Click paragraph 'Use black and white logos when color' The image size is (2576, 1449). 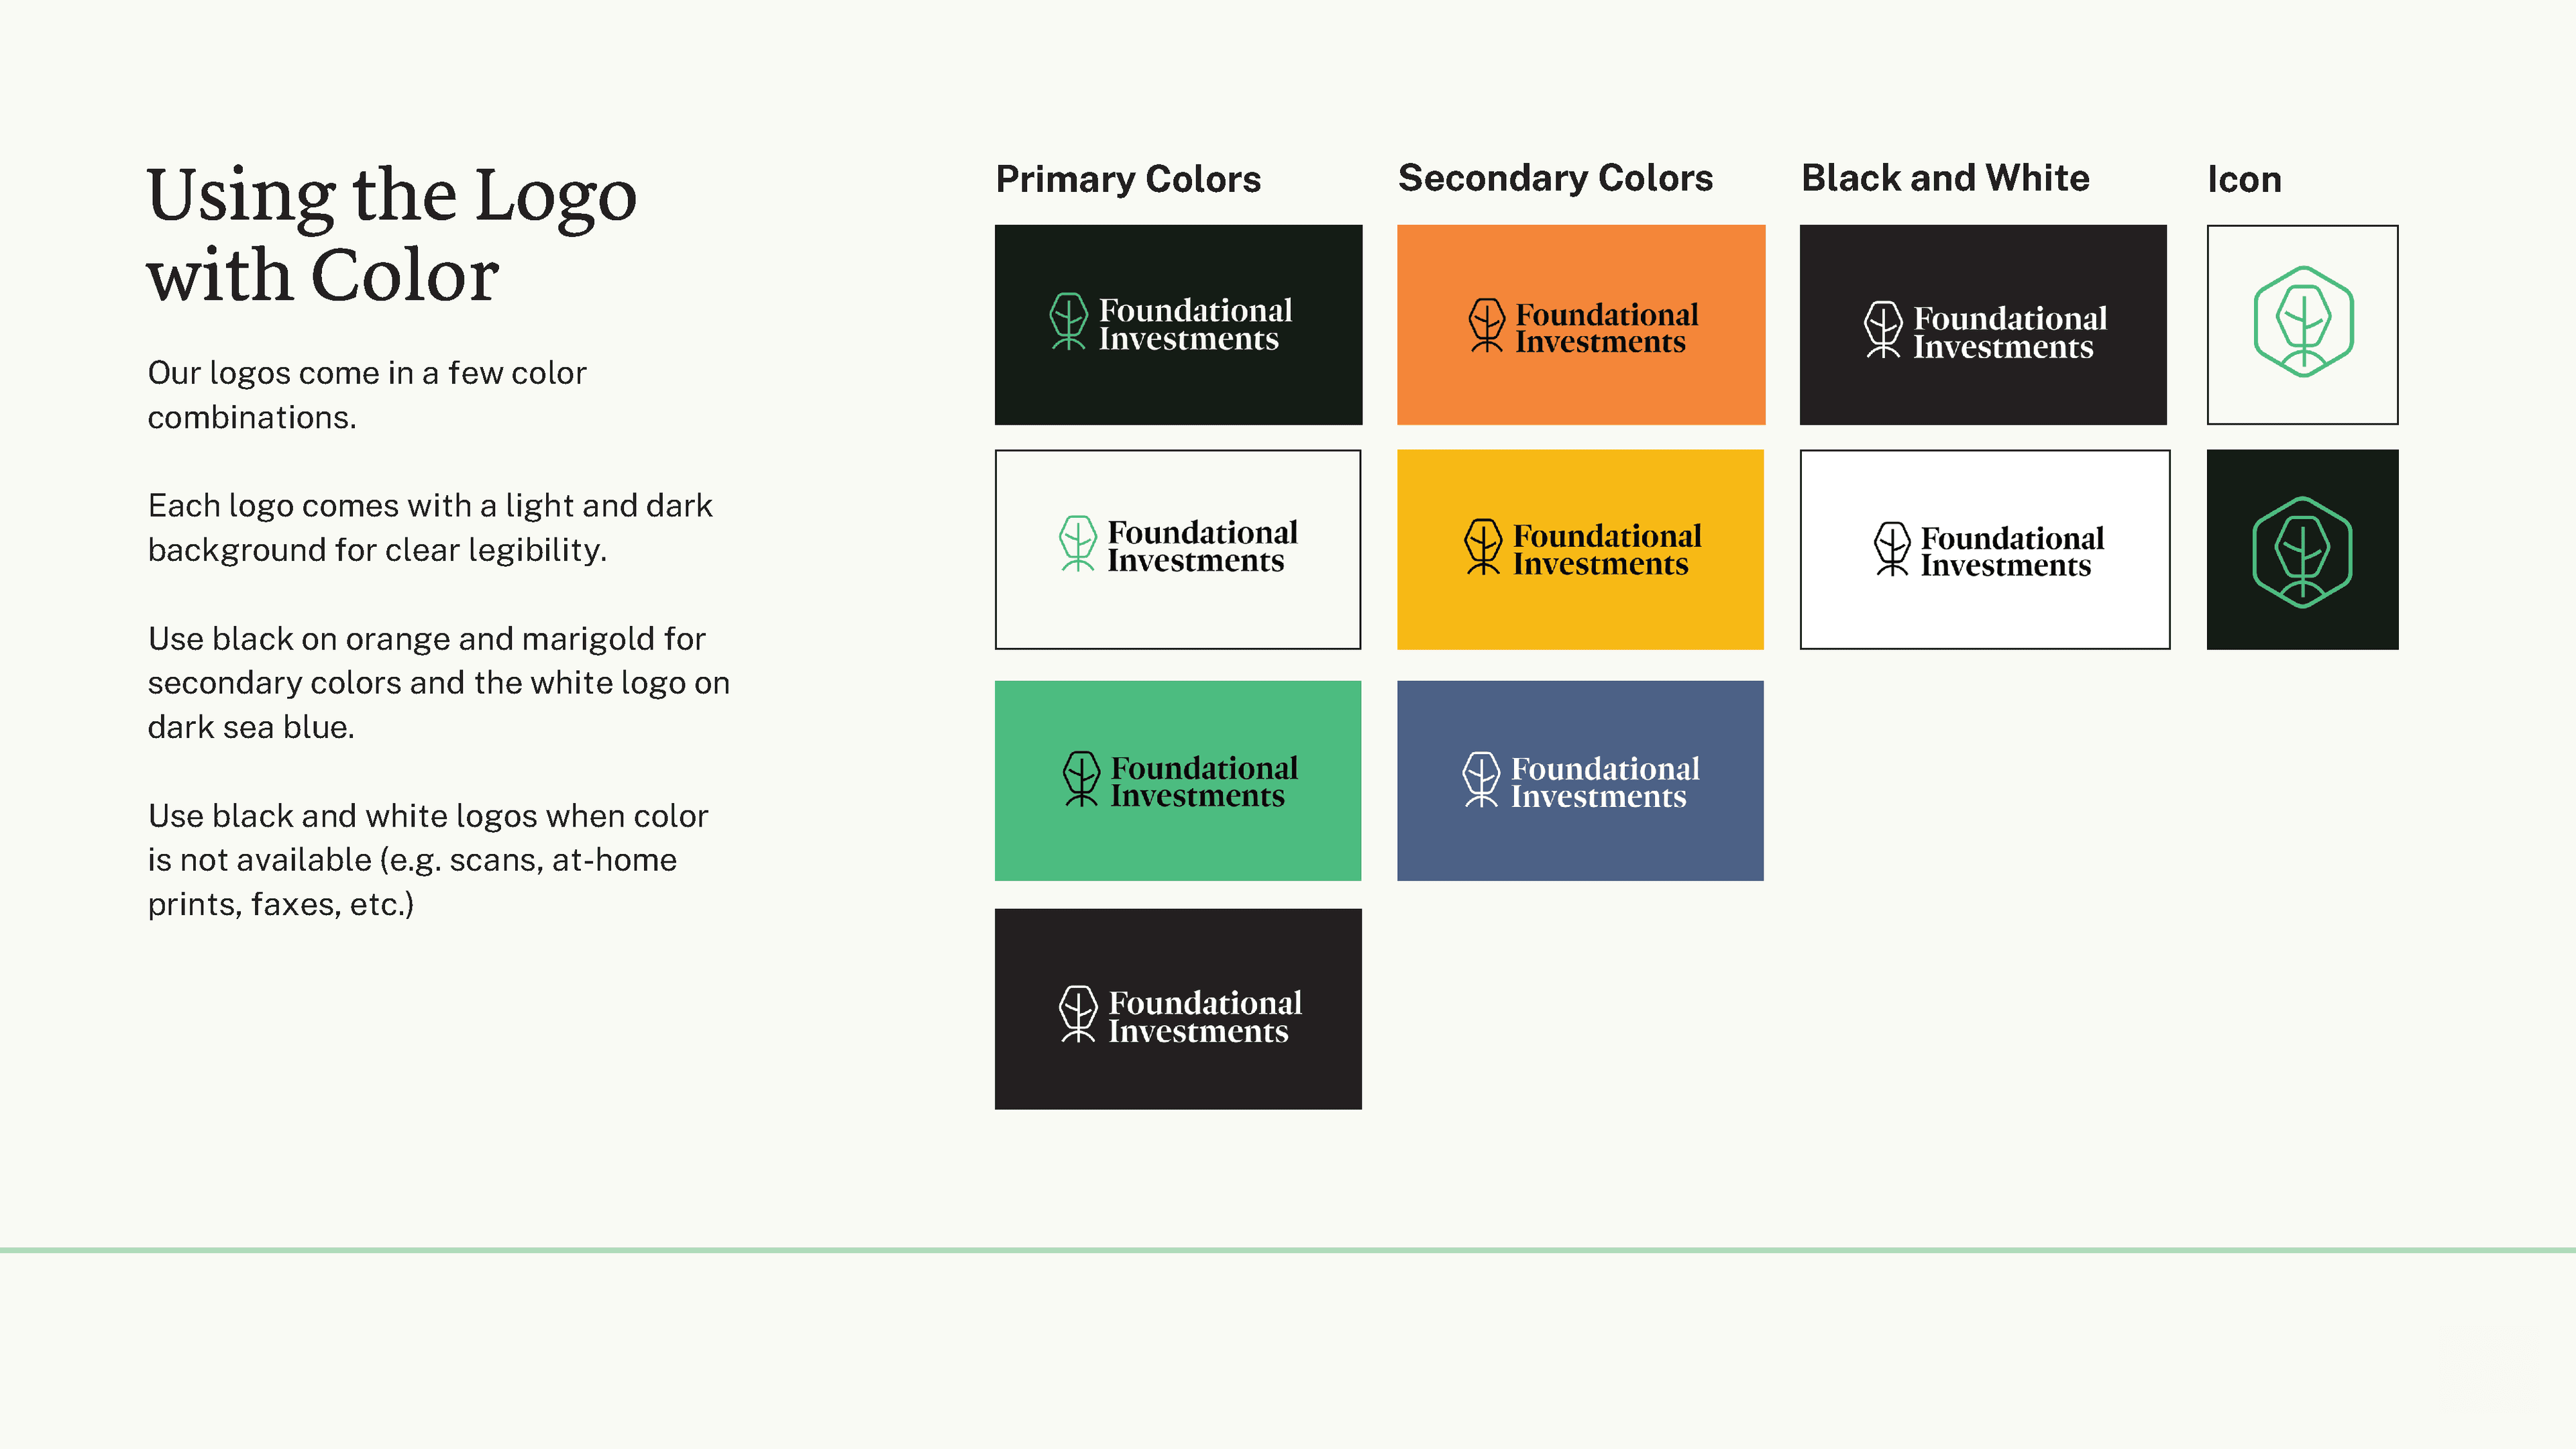(x=428, y=860)
